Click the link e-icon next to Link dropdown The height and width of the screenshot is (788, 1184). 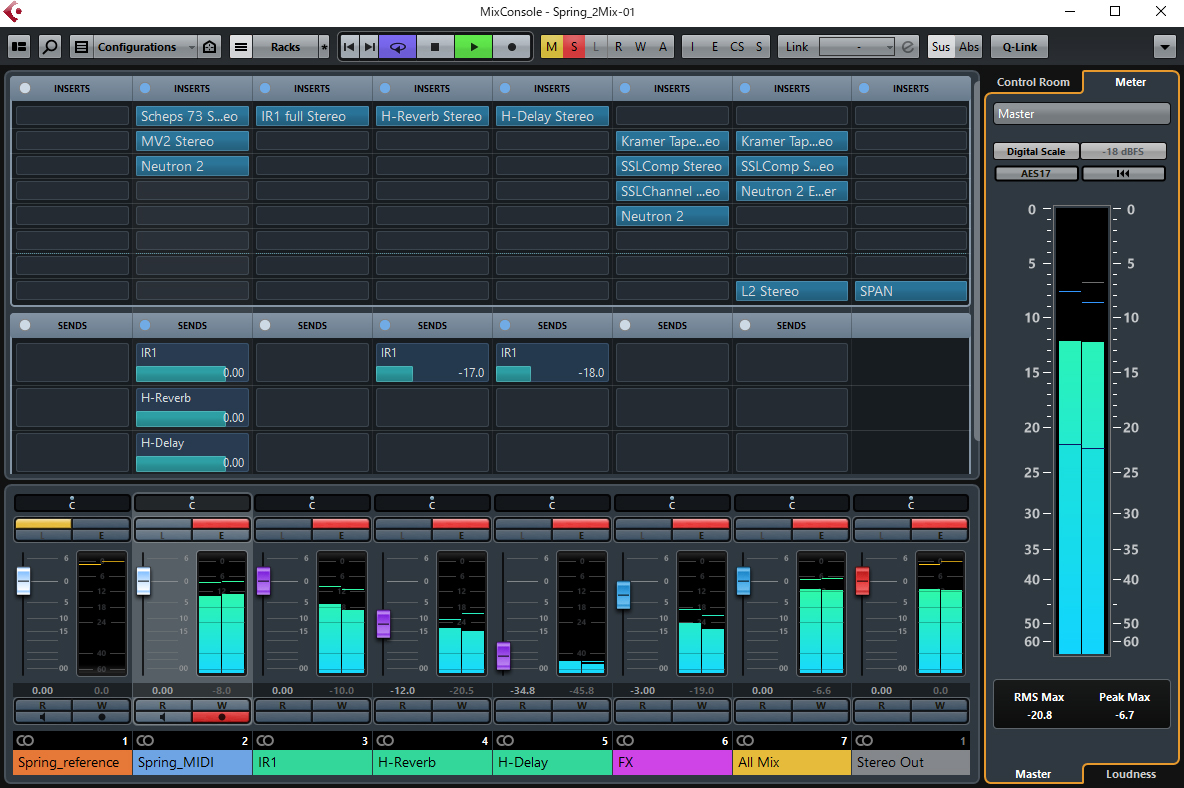908,47
